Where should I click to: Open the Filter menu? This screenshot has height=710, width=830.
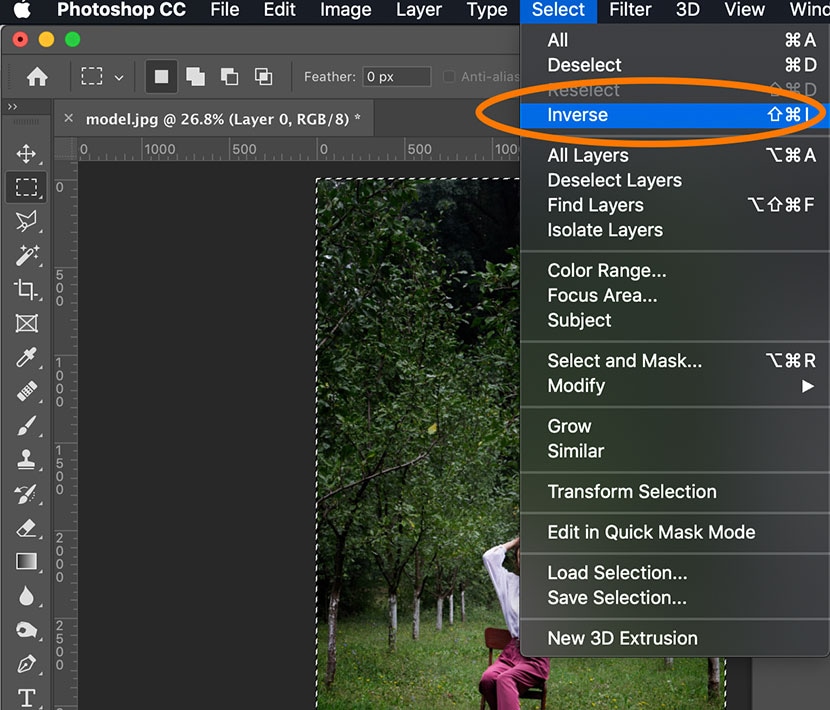[630, 10]
